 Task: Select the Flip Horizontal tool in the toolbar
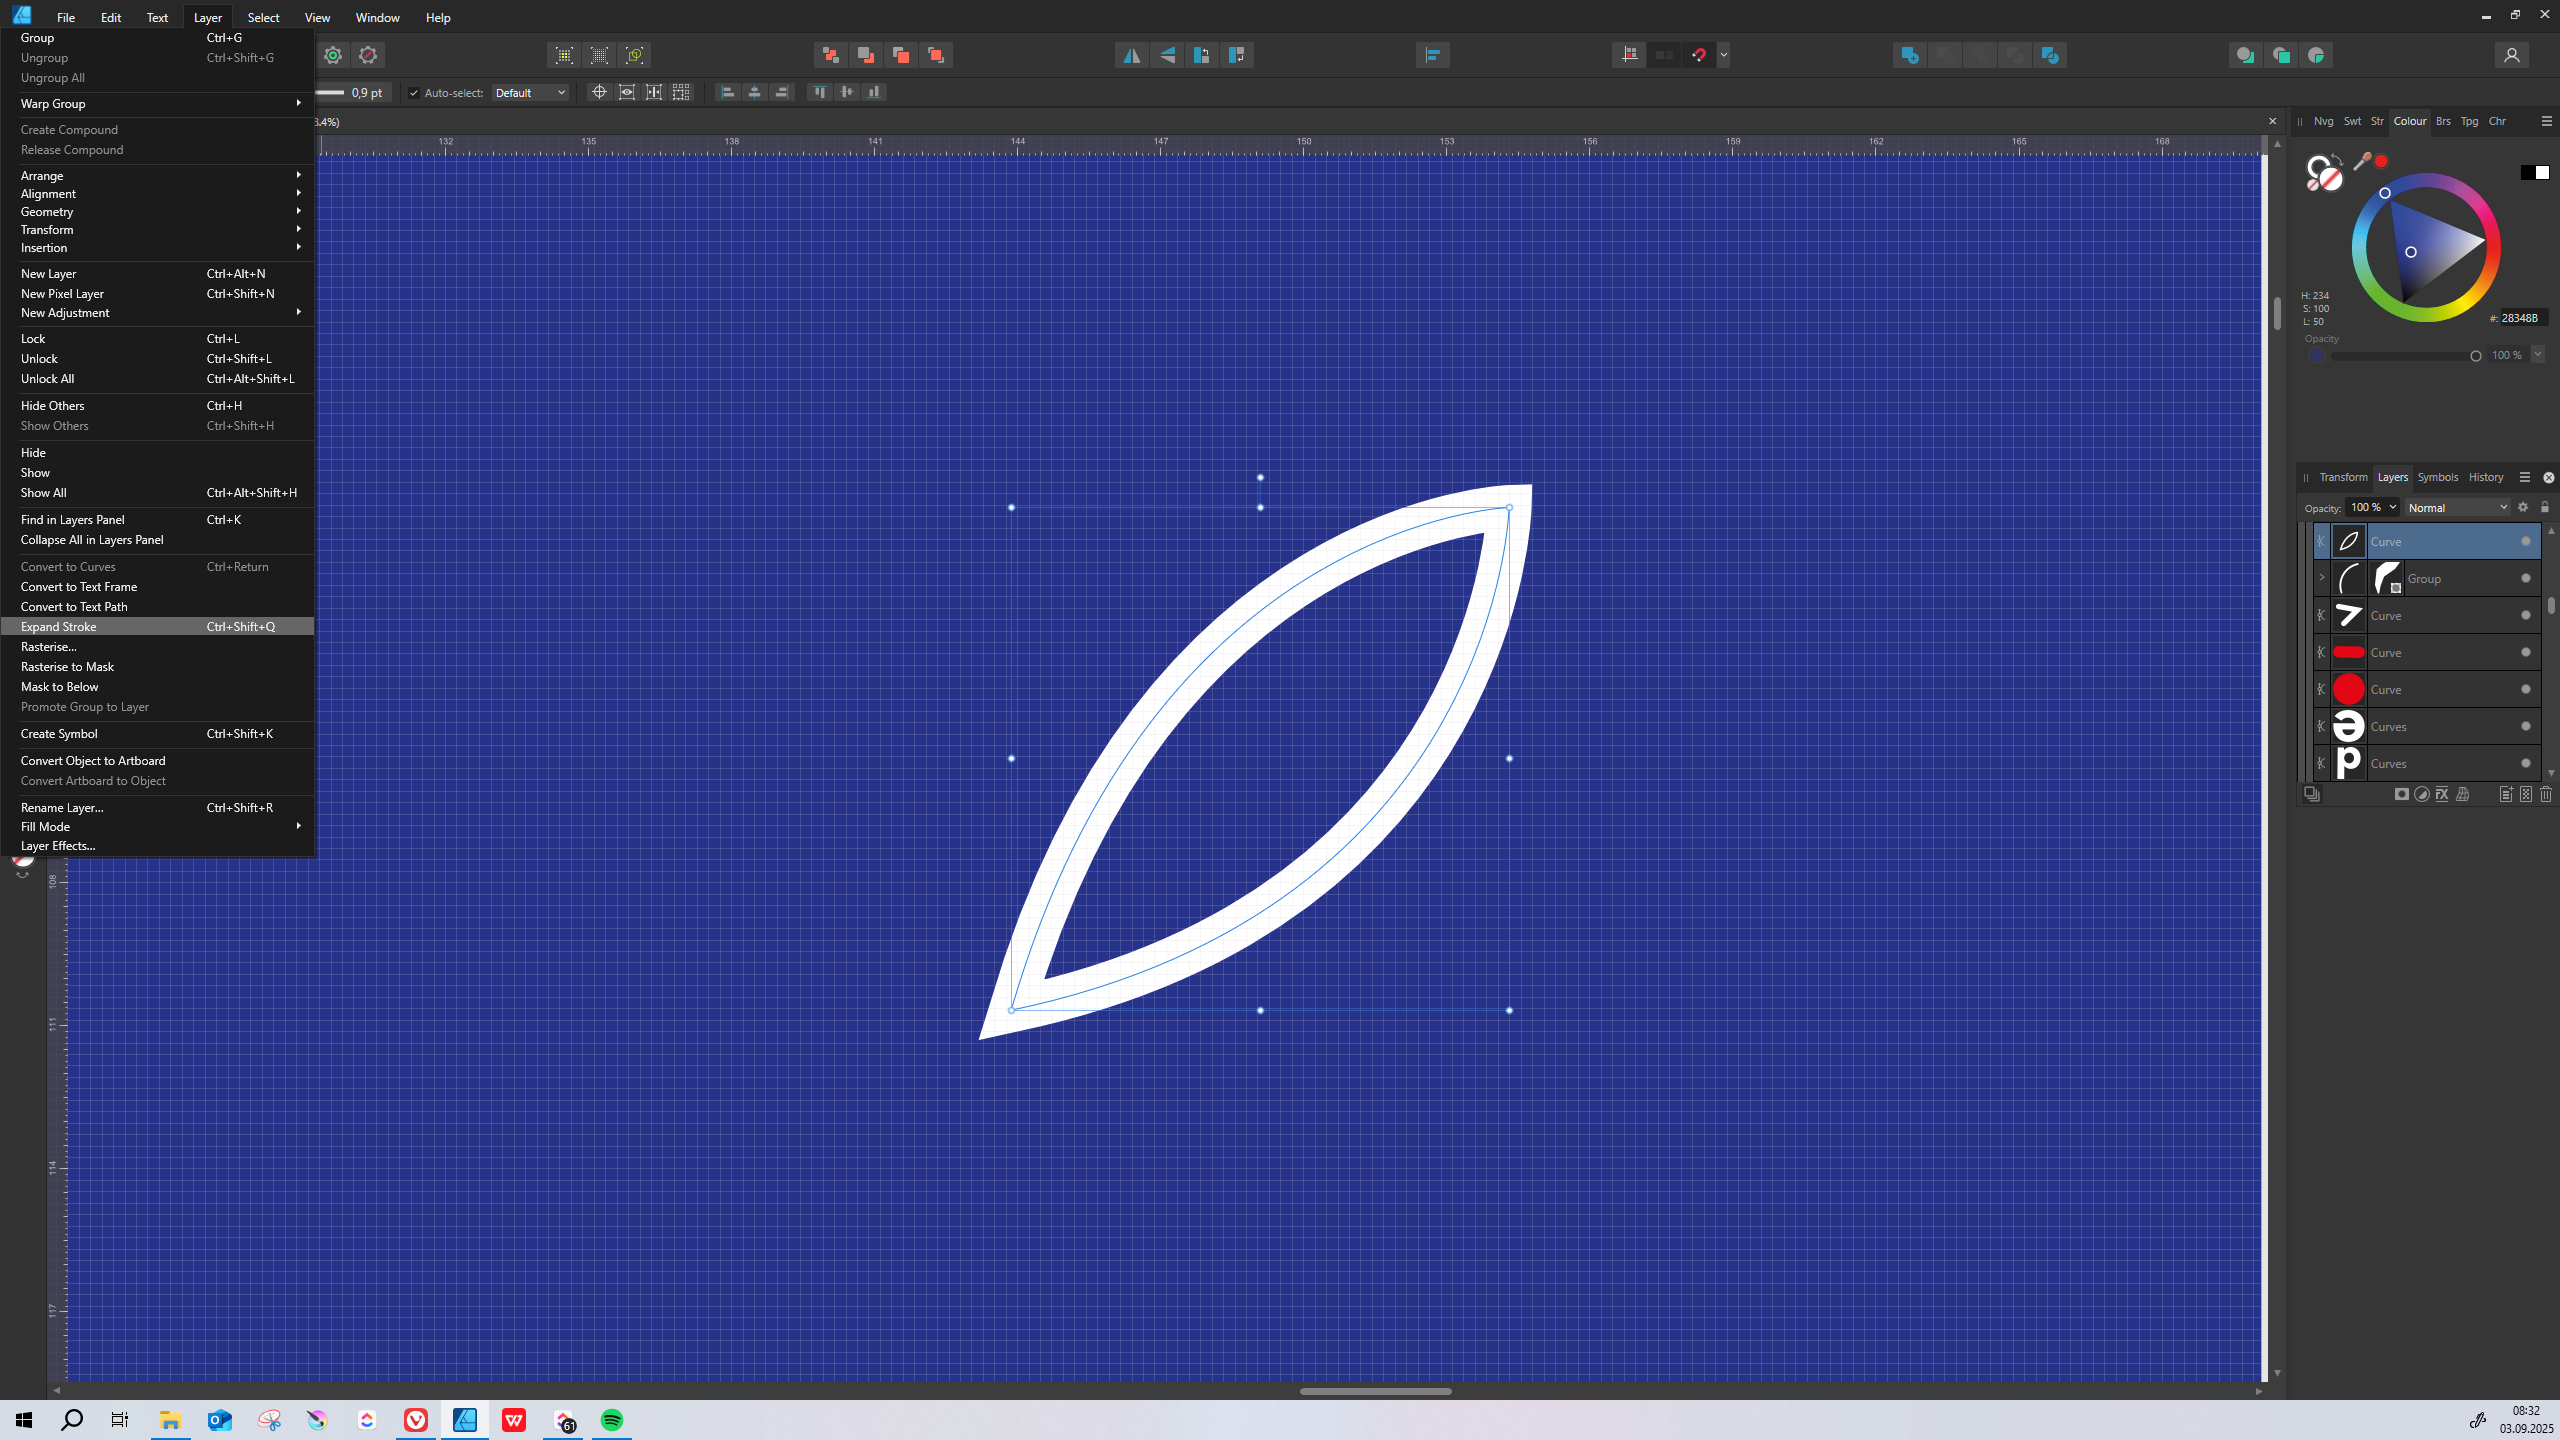[x=1131, y=55]
